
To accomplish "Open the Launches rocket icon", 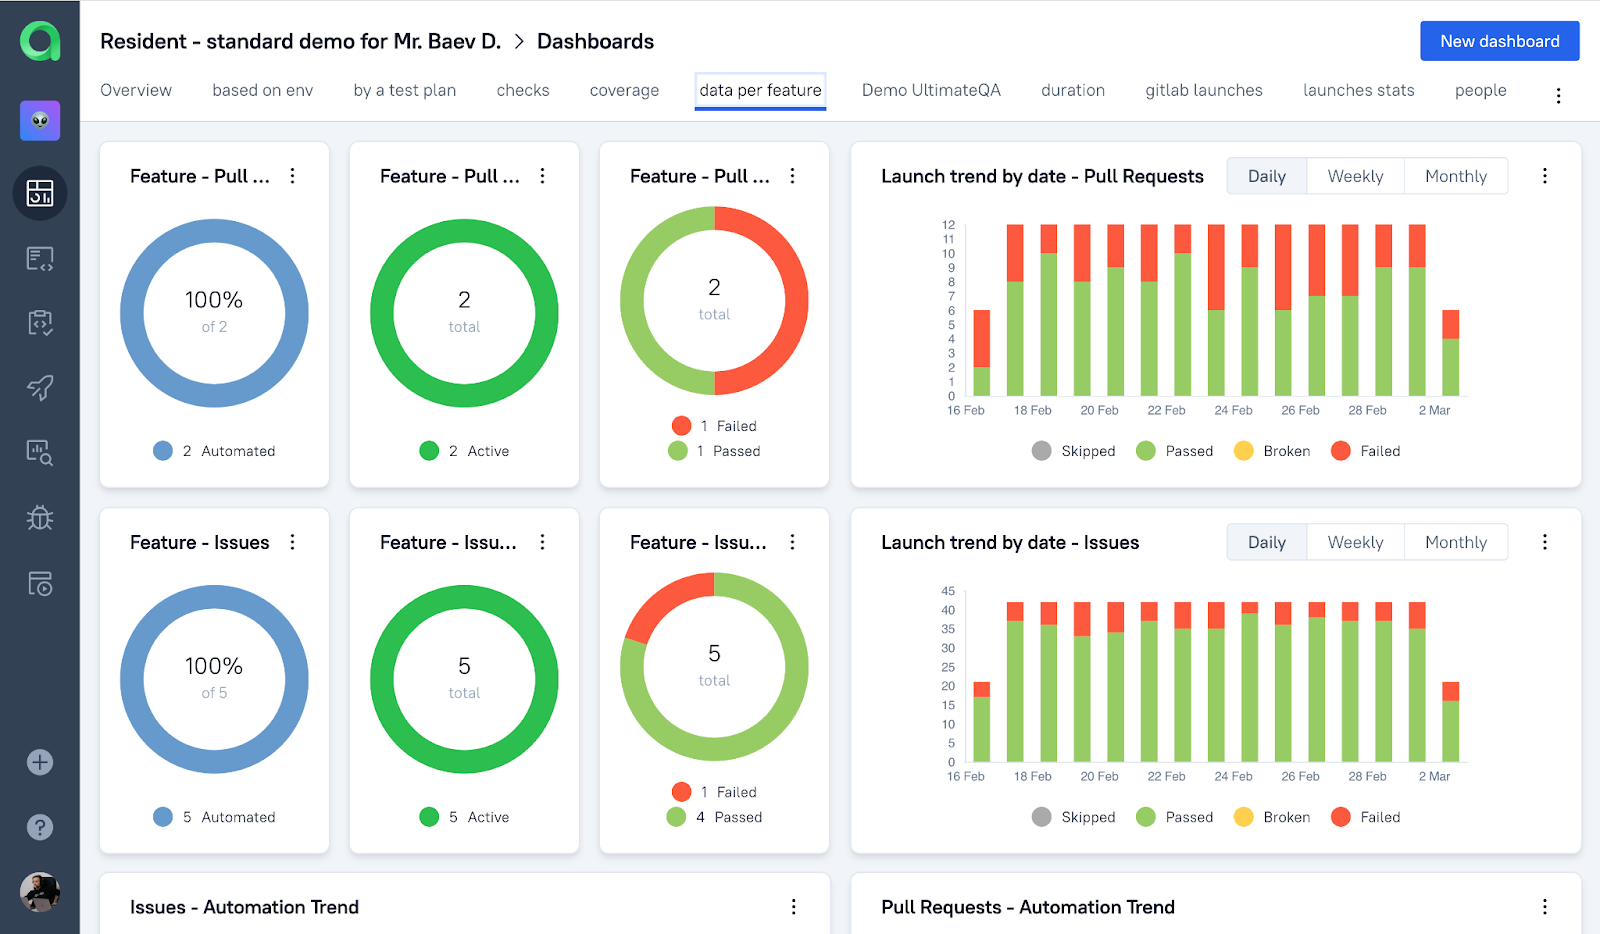I will [x=40, y=388].
